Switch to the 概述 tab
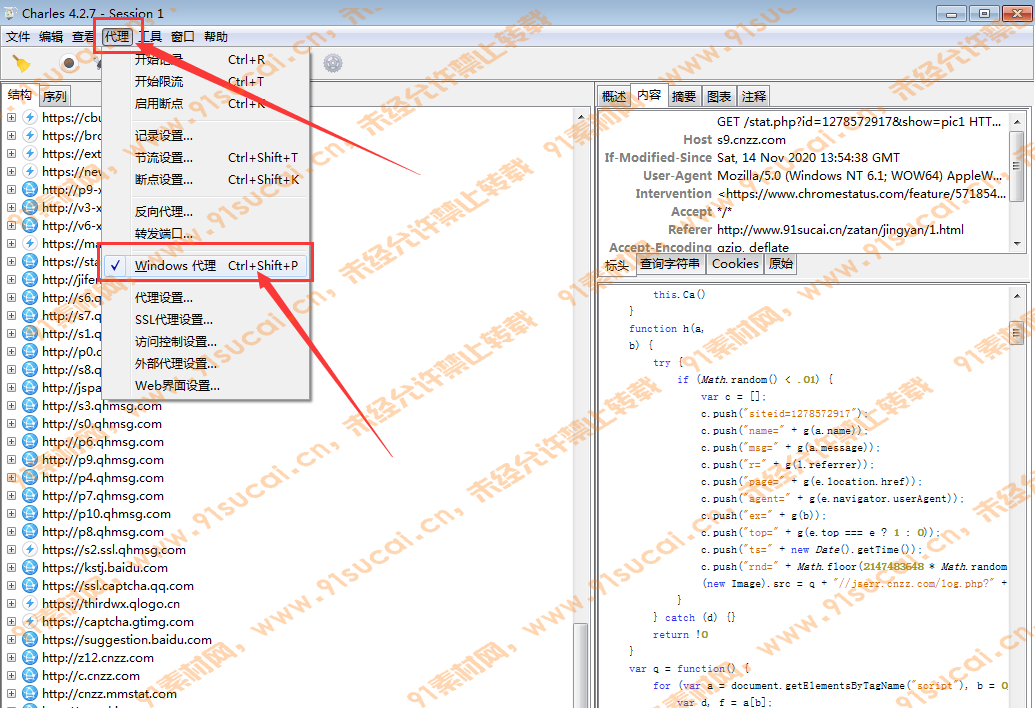Screen dimensions: 1035x708 click(614, 96)
